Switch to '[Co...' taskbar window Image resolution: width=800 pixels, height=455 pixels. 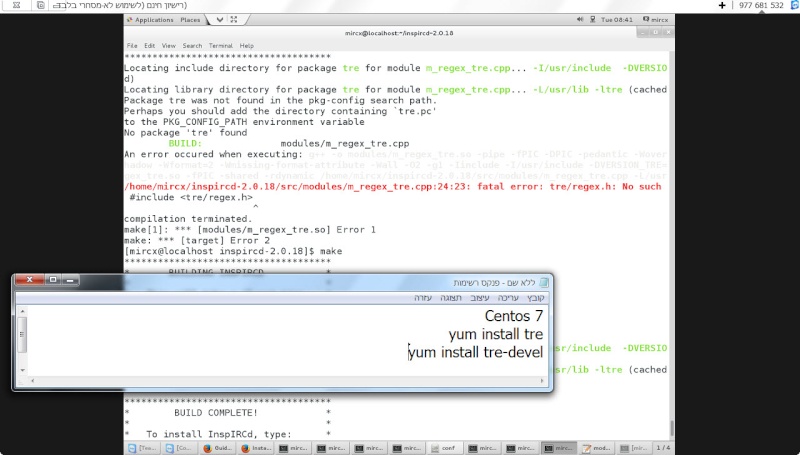coord(180,448)
